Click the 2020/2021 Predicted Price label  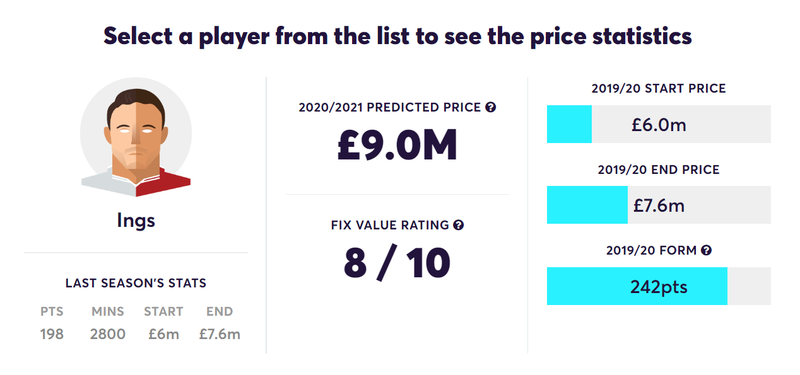(390, 107)
